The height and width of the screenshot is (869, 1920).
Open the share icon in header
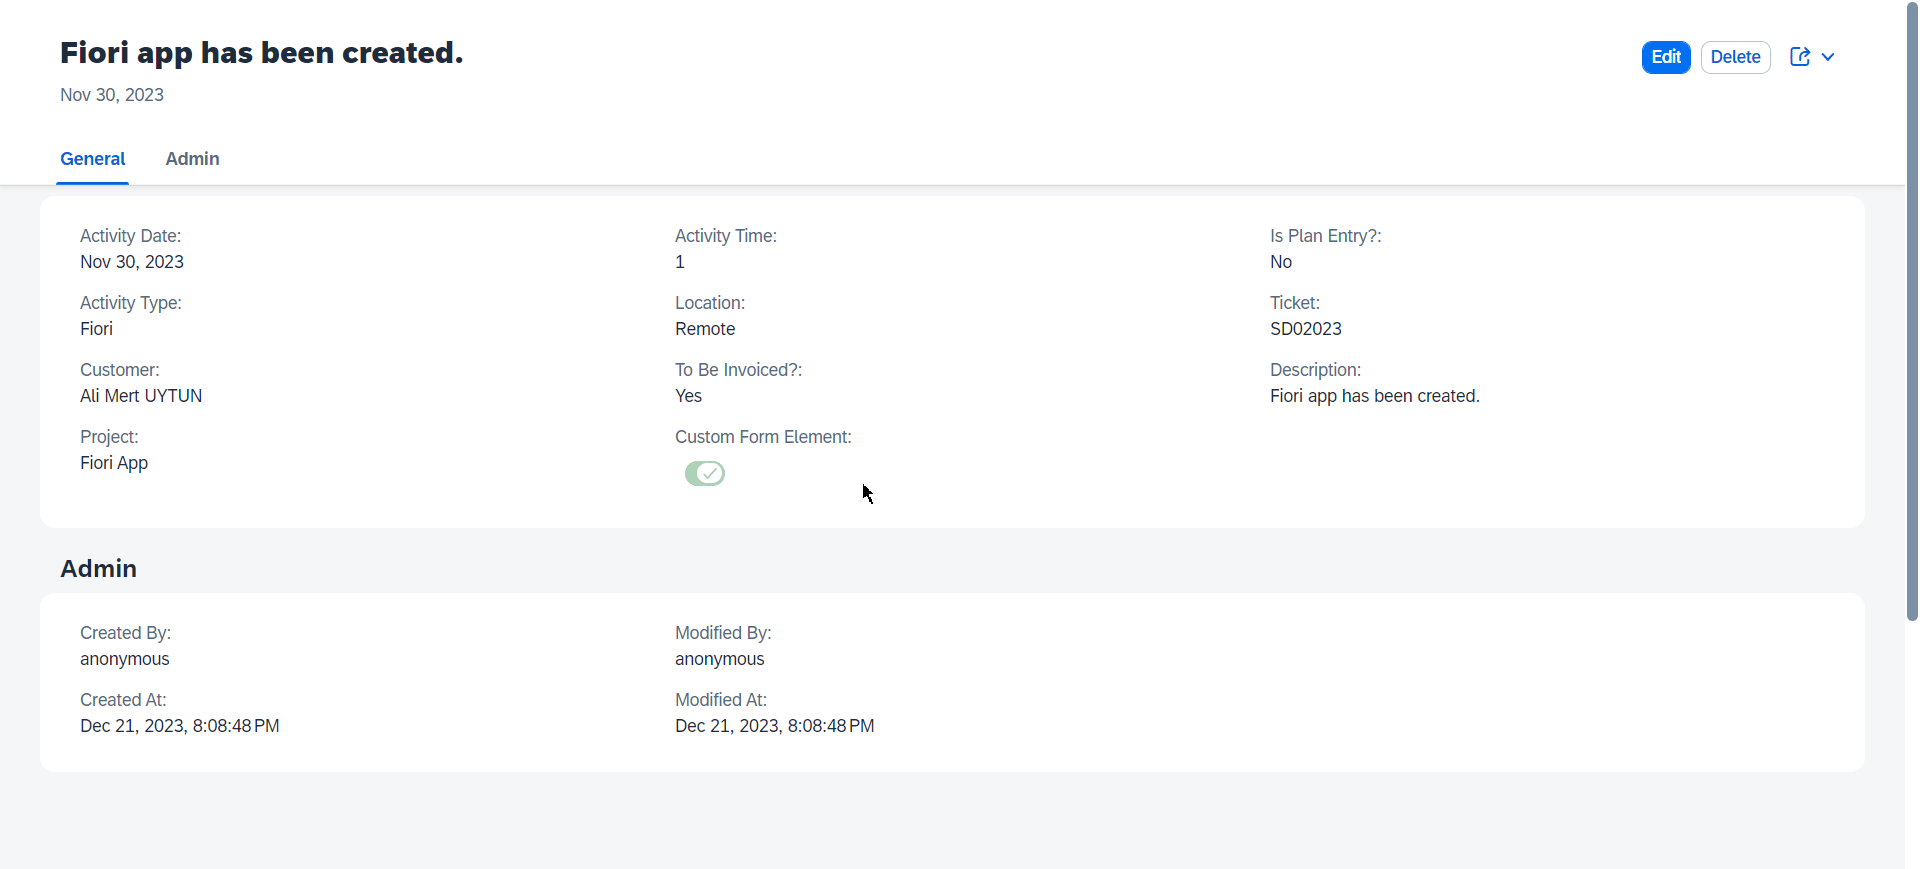[x=1799, y=57]
